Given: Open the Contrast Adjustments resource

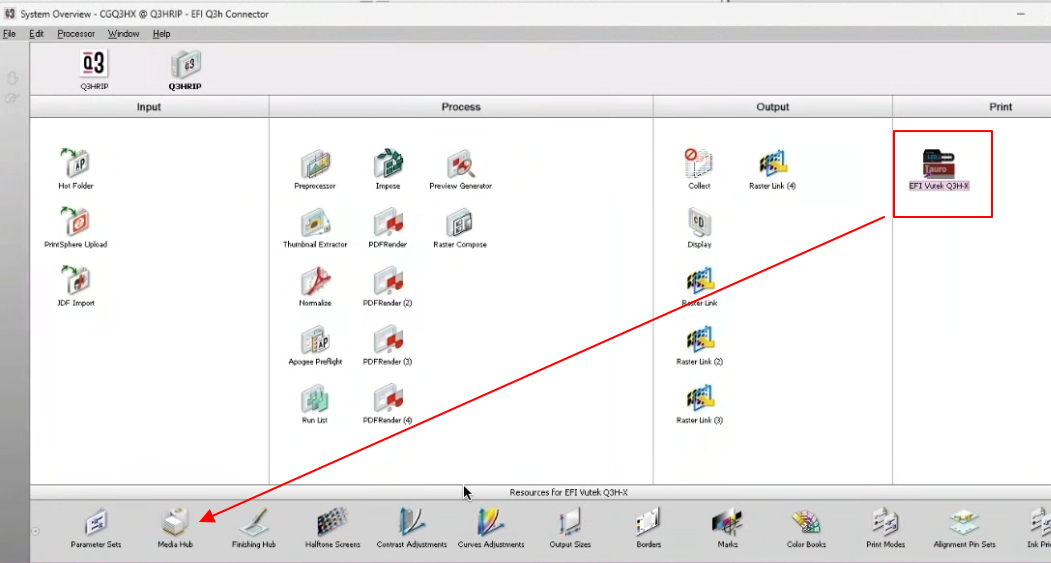Looking at the screenshot, I should click(x=412, y=522).
